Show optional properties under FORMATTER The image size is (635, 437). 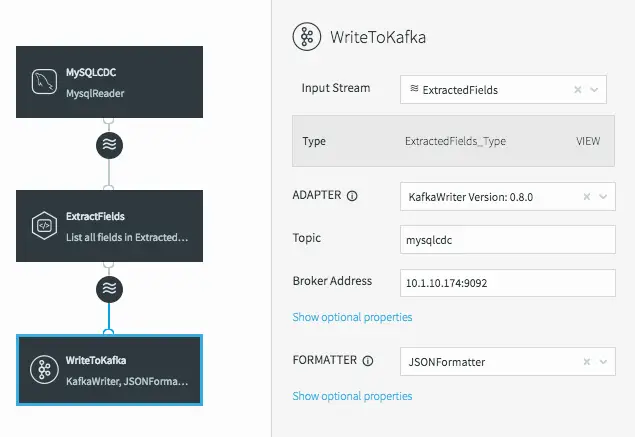coord(352,396)
